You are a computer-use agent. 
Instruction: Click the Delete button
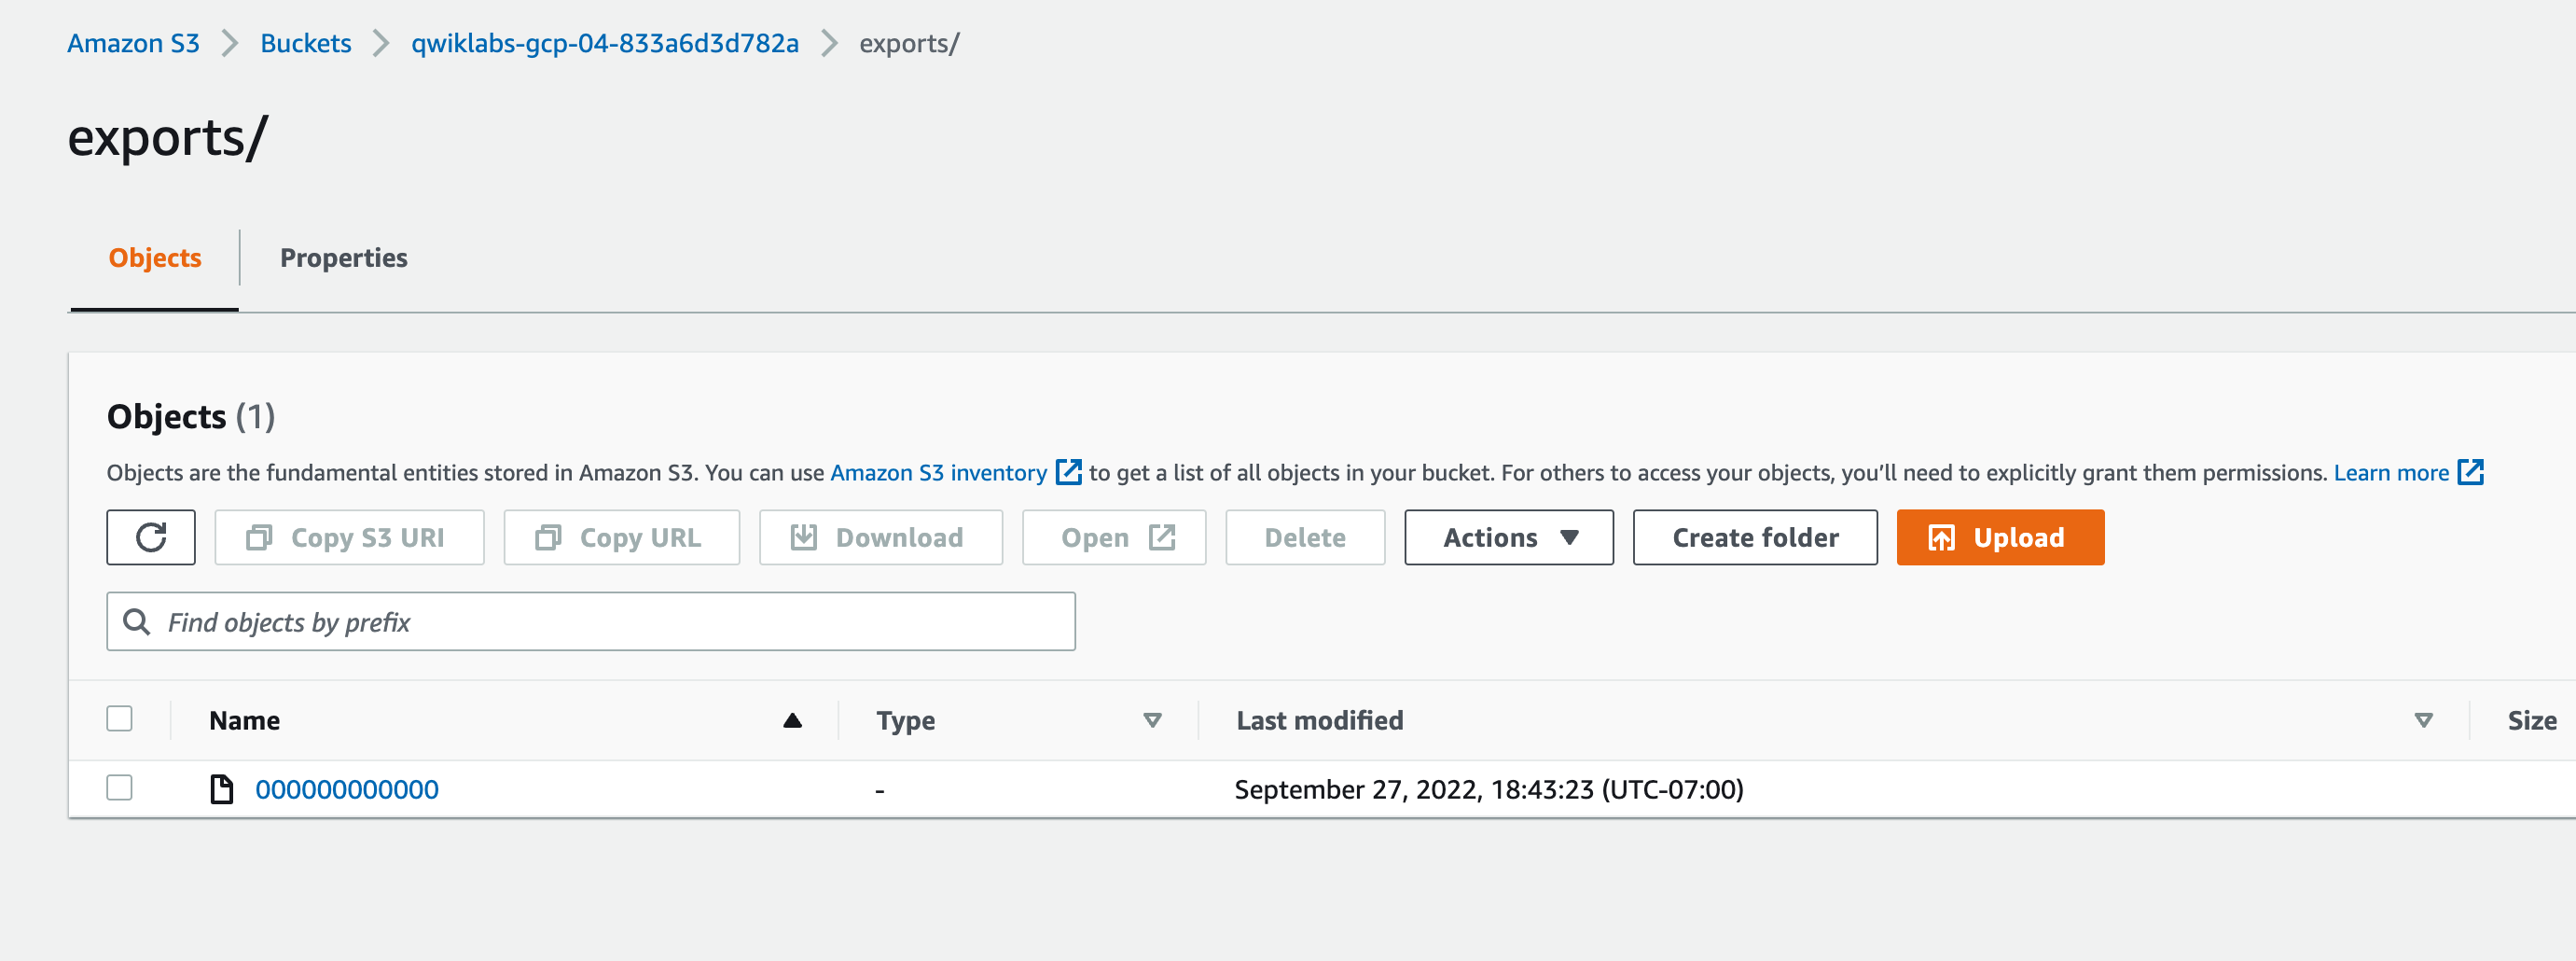pos(1305,537)
